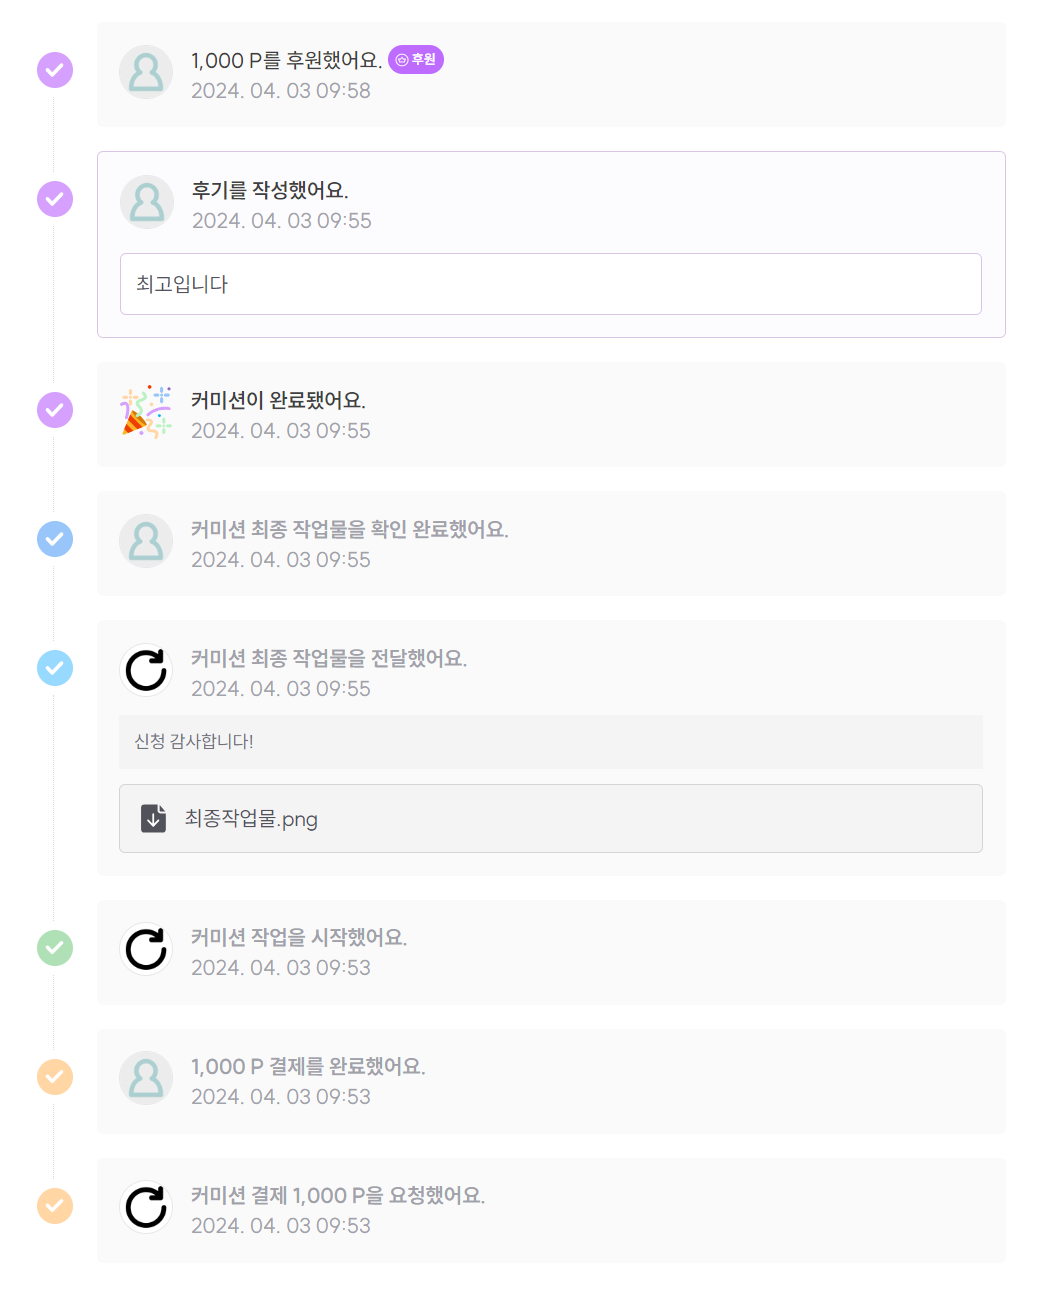Click the party popper celebration icon
The width and height of the screenshot is (1040, 1294).
(146, 411)
